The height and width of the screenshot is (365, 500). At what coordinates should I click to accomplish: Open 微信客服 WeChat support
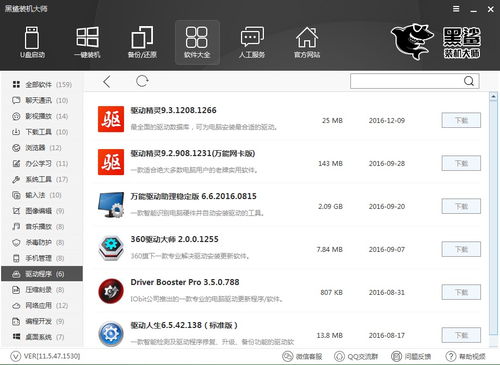[302, 357]
